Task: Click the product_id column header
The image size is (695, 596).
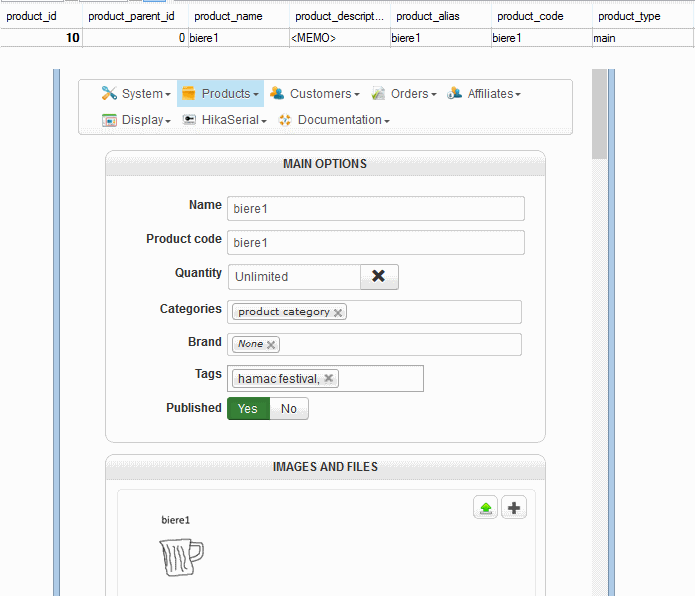Action: [x=41, y=16]
